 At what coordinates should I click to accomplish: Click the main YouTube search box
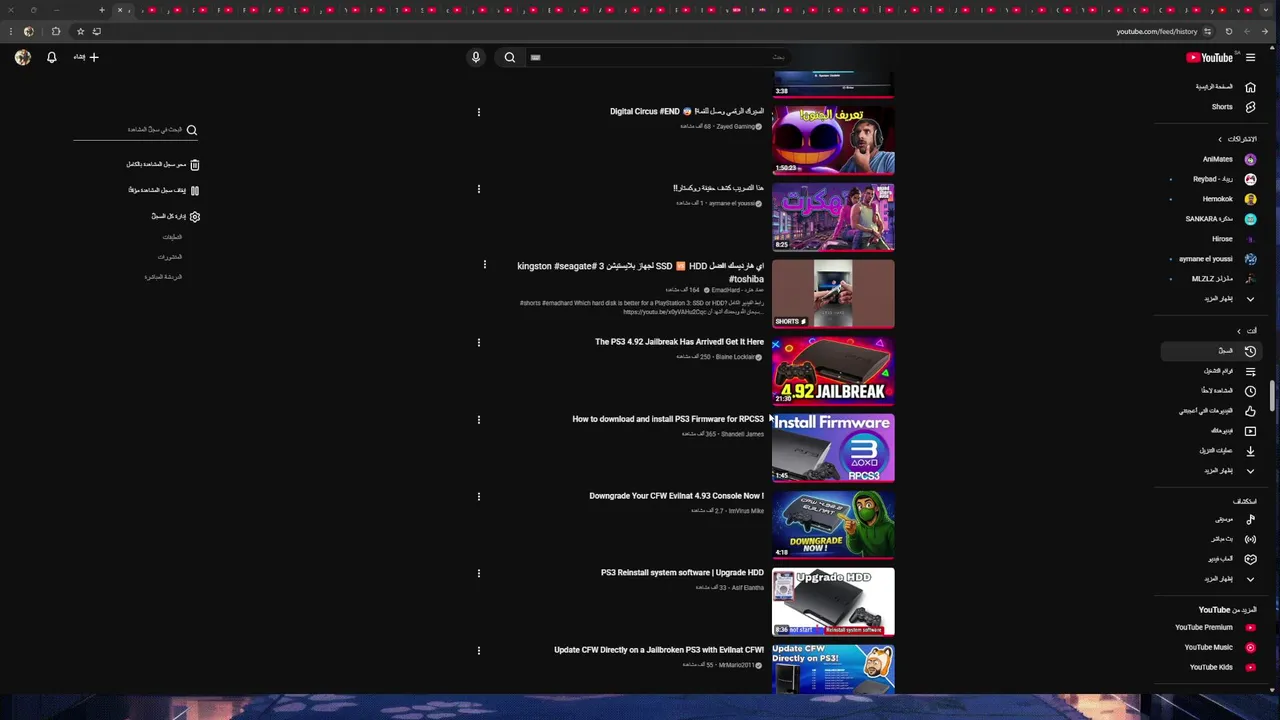(x=660, y=57)
